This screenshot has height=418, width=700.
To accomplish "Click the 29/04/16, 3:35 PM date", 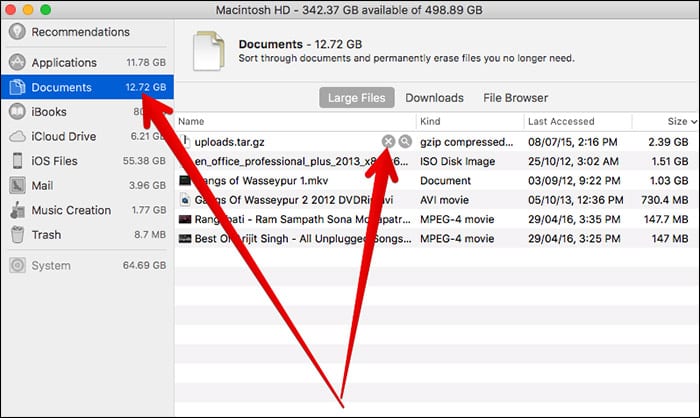I will [574, 219].
